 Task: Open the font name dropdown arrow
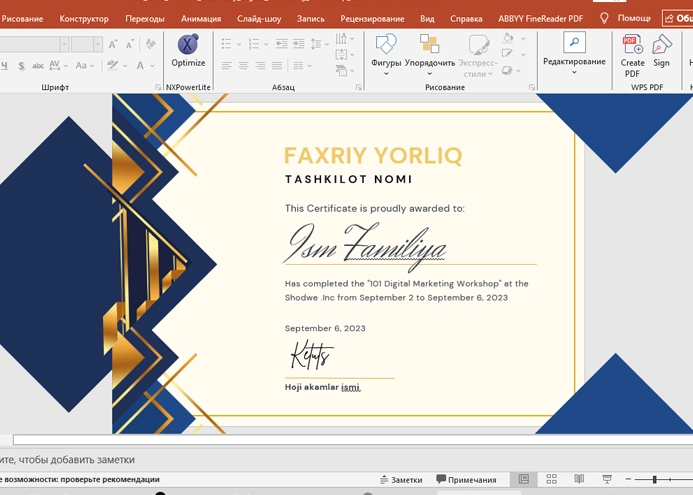tap(65, 44)
